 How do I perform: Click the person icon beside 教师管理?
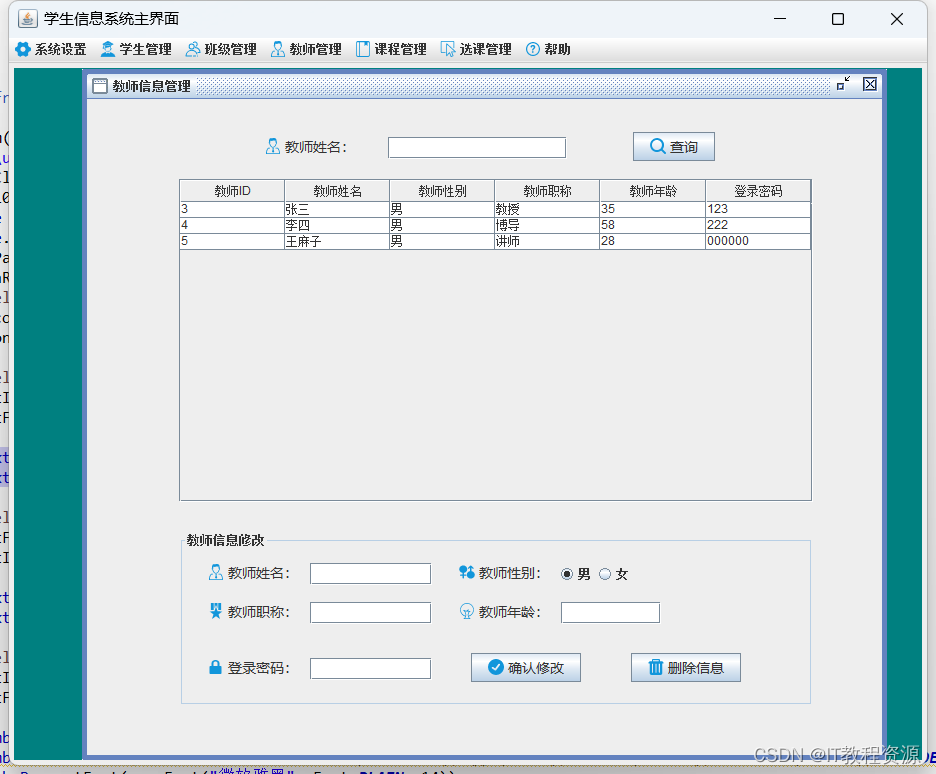point(278,50)
